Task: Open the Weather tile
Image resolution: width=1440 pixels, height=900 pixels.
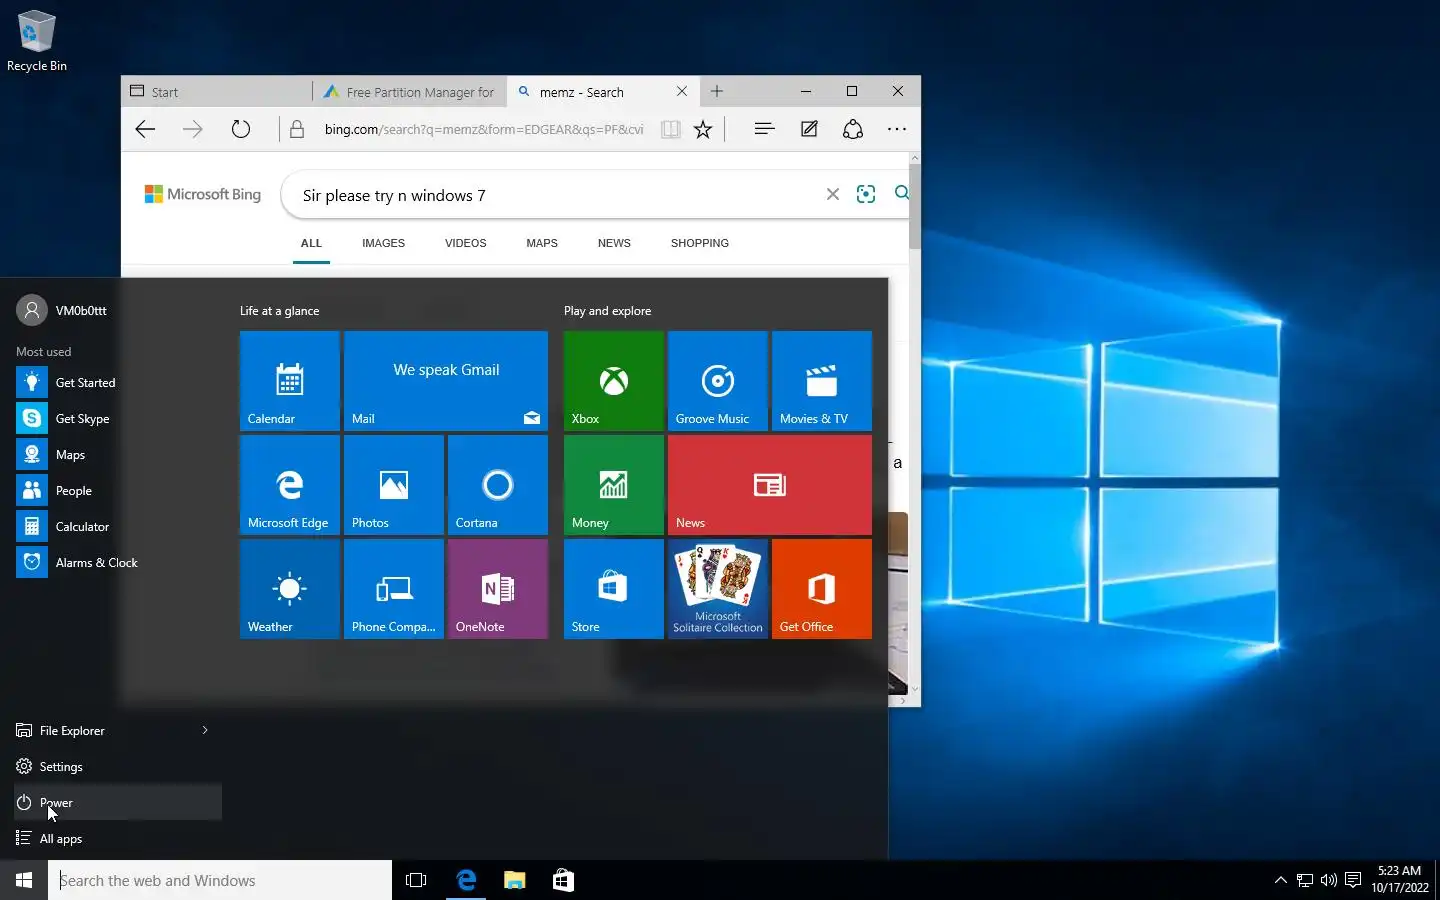Action: point(290,589)
